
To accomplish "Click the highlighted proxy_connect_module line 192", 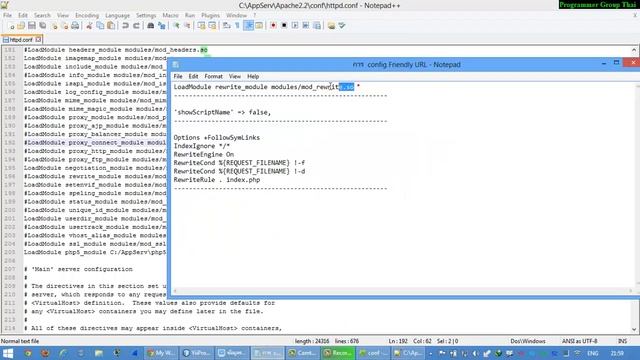I will click(x=95, y=142).
